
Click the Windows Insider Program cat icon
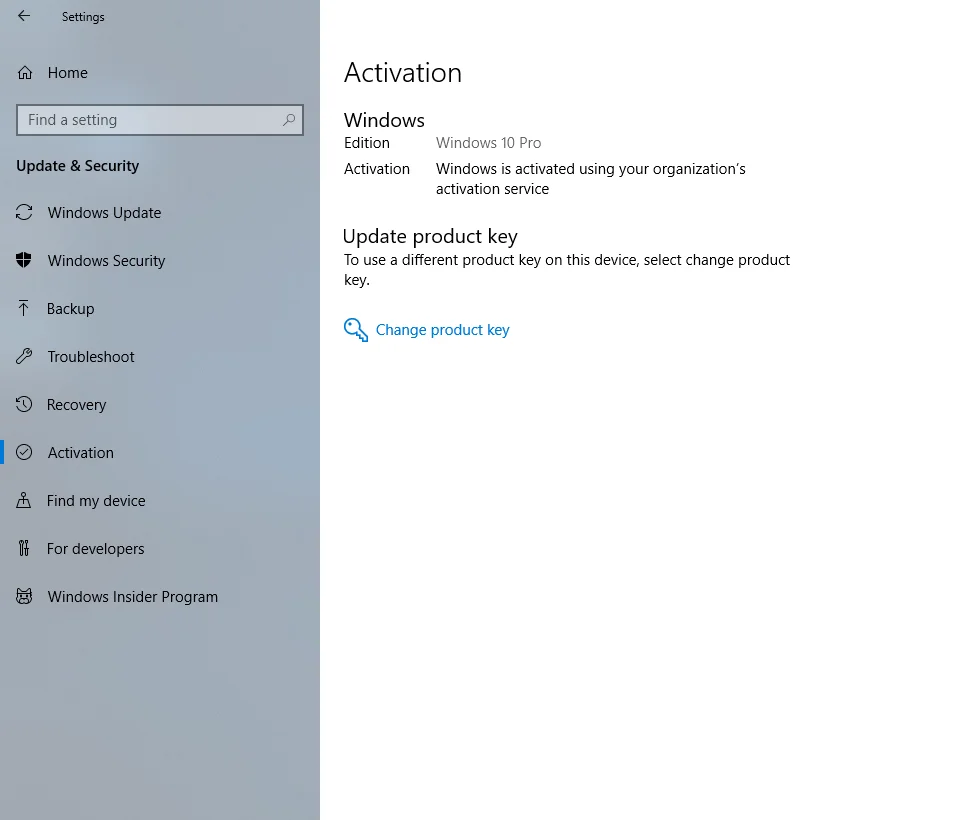point(24,596)
